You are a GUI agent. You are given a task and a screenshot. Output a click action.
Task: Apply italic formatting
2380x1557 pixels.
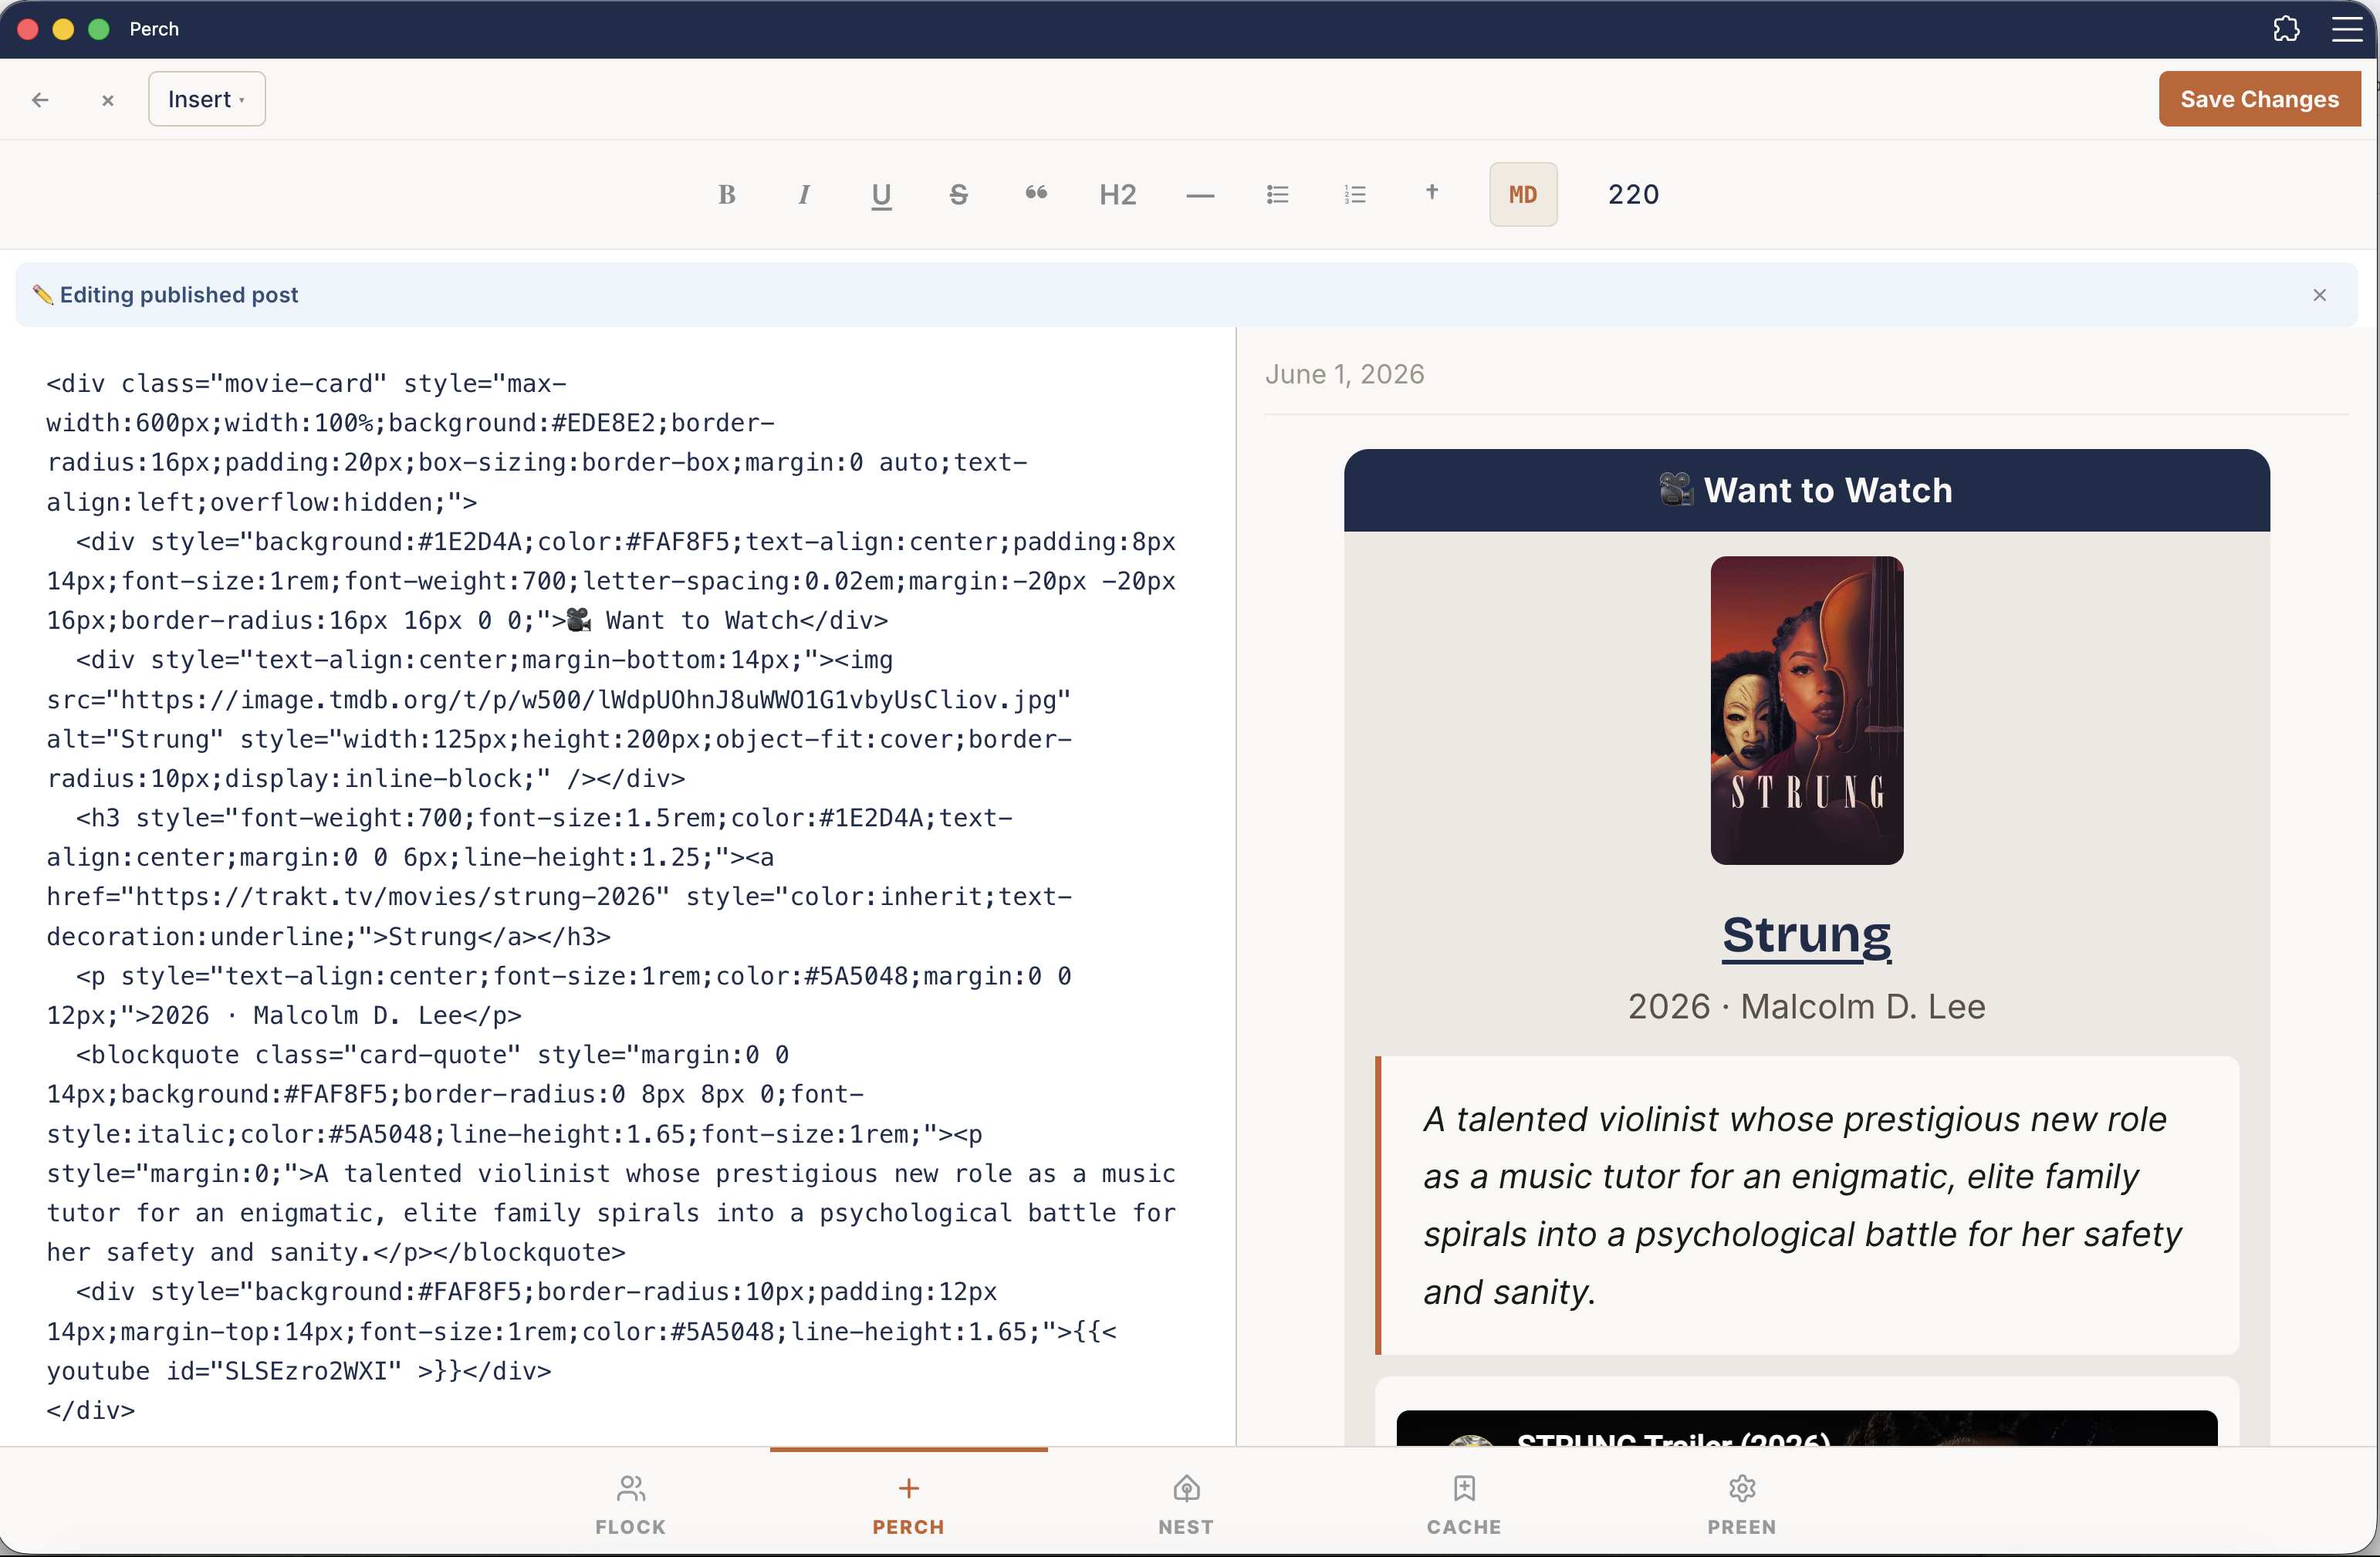pos(804,194)
